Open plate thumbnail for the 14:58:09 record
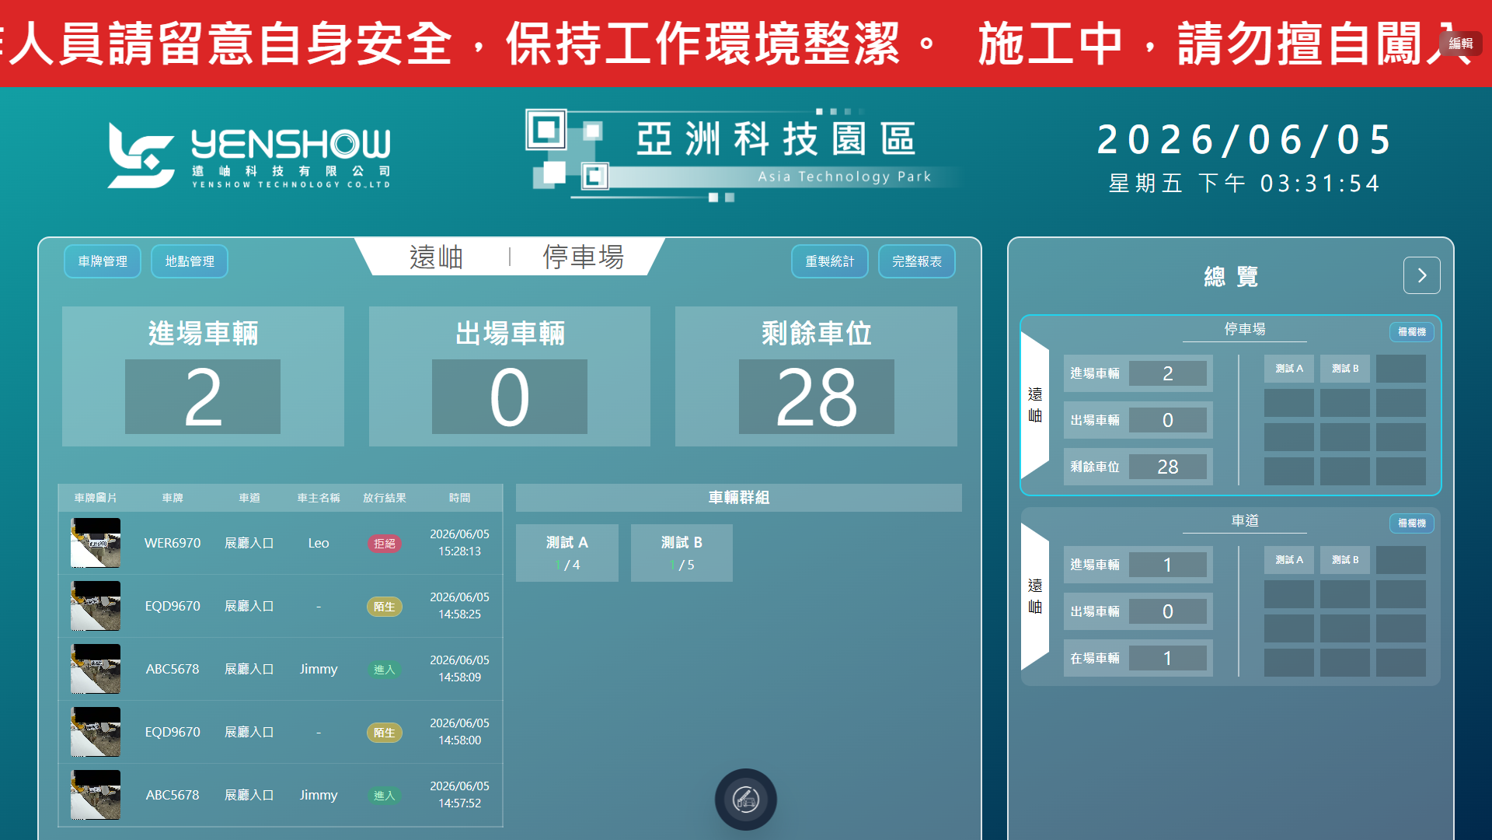The image size is (1492, 840). (x=96, y=669)
